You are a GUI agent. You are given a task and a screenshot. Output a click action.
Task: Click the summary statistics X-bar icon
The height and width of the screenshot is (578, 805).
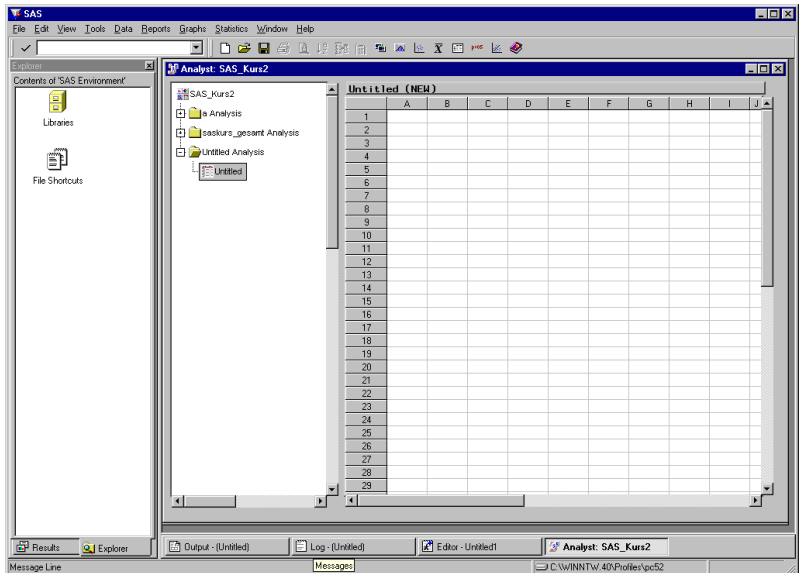(x=438, y=48)
